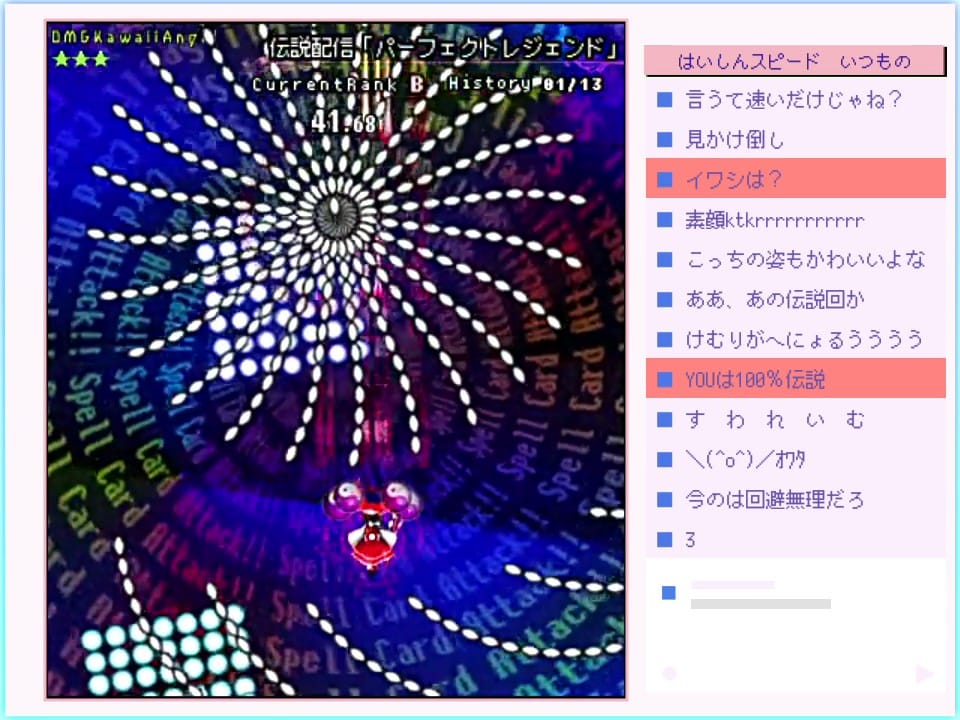Viewport: 960px width, 720px height.
Task: Click the faint round emoji icon in comment box
Action: pyautogui.click(x=670, y=674)
